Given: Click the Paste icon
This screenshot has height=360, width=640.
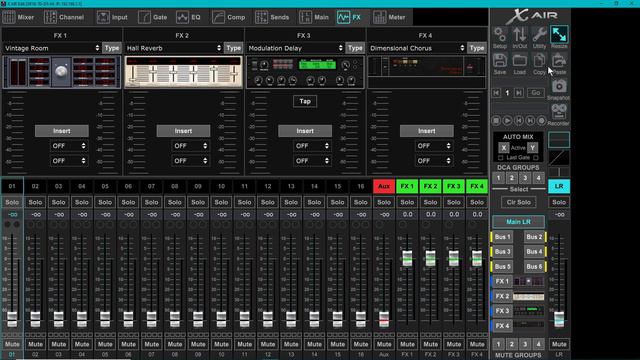Looking at the screenshot, I should [559, 64].
